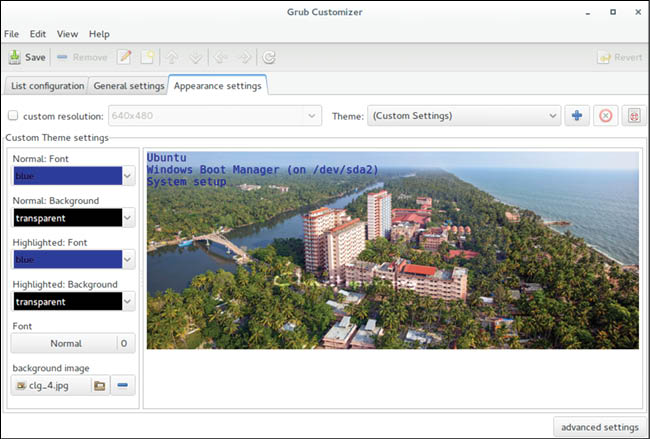
Task: Switch to the General settings tab
Action: pyautogui.click(x=128, y=86)
